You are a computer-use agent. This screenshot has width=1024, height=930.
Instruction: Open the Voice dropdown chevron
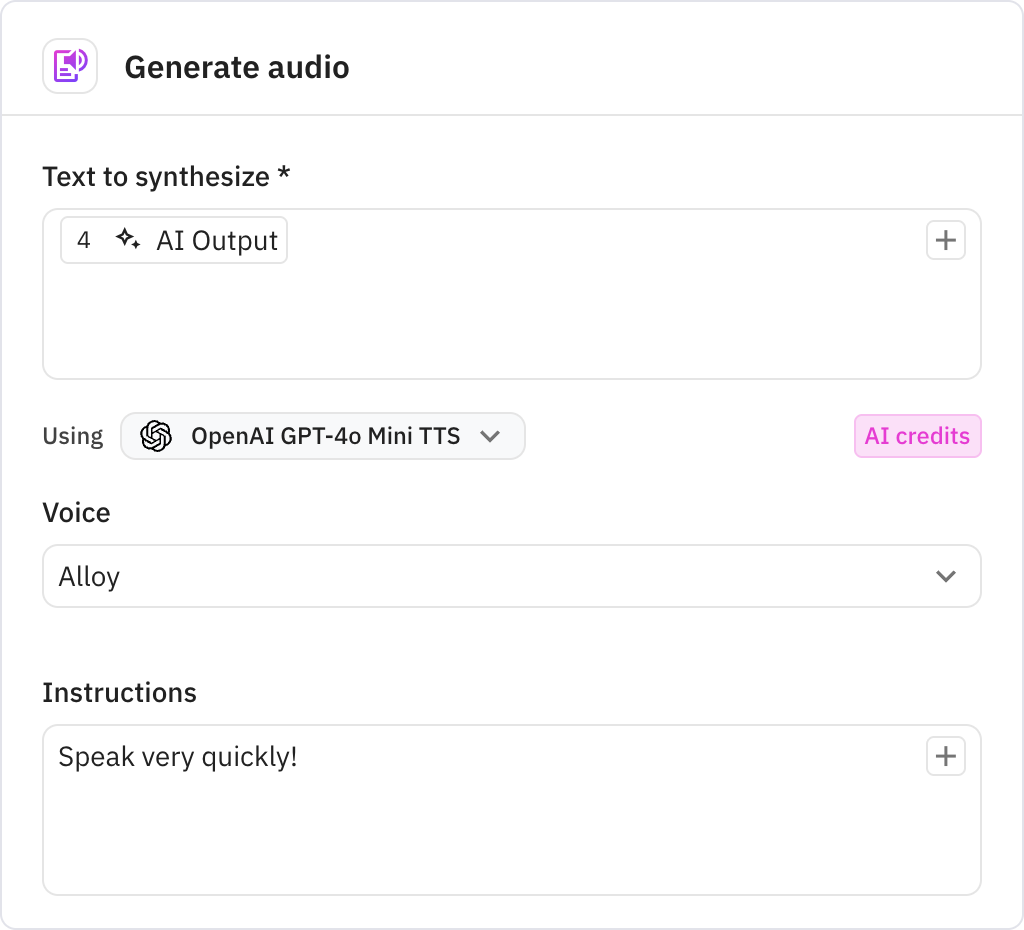click(945, 576)
